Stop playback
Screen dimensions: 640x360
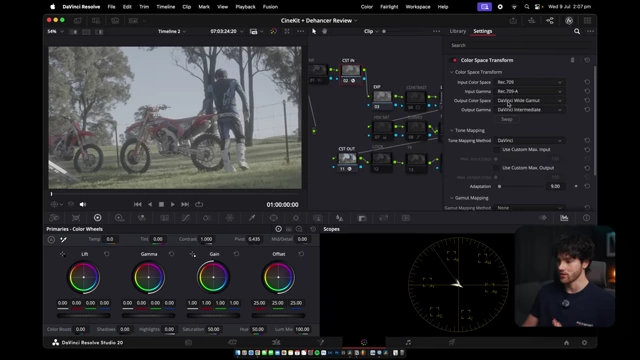tap(161, 204)
